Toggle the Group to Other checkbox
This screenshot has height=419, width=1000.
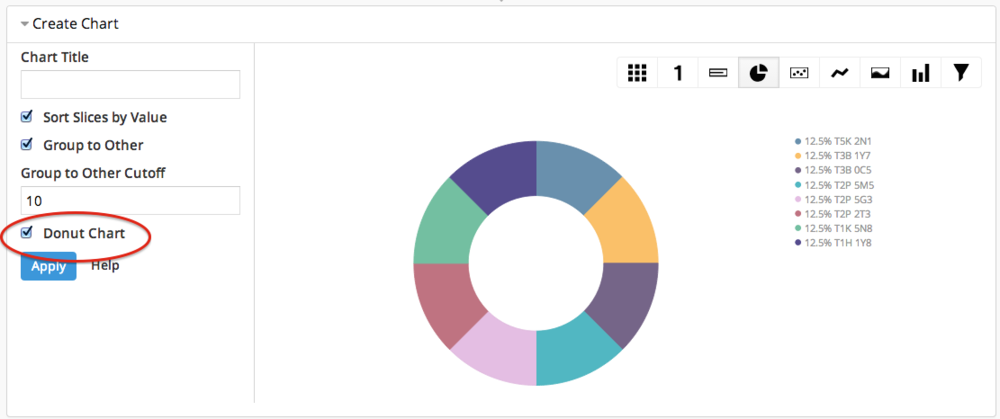click(27, 144)
